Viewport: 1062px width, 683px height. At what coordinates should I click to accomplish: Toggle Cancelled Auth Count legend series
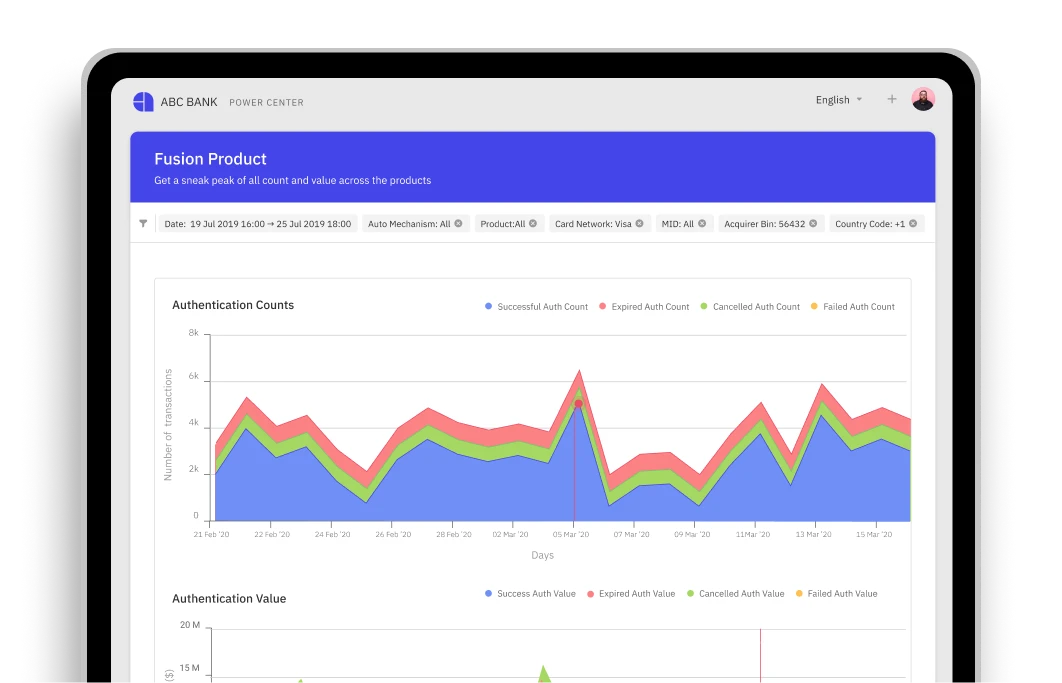[750, 307]
